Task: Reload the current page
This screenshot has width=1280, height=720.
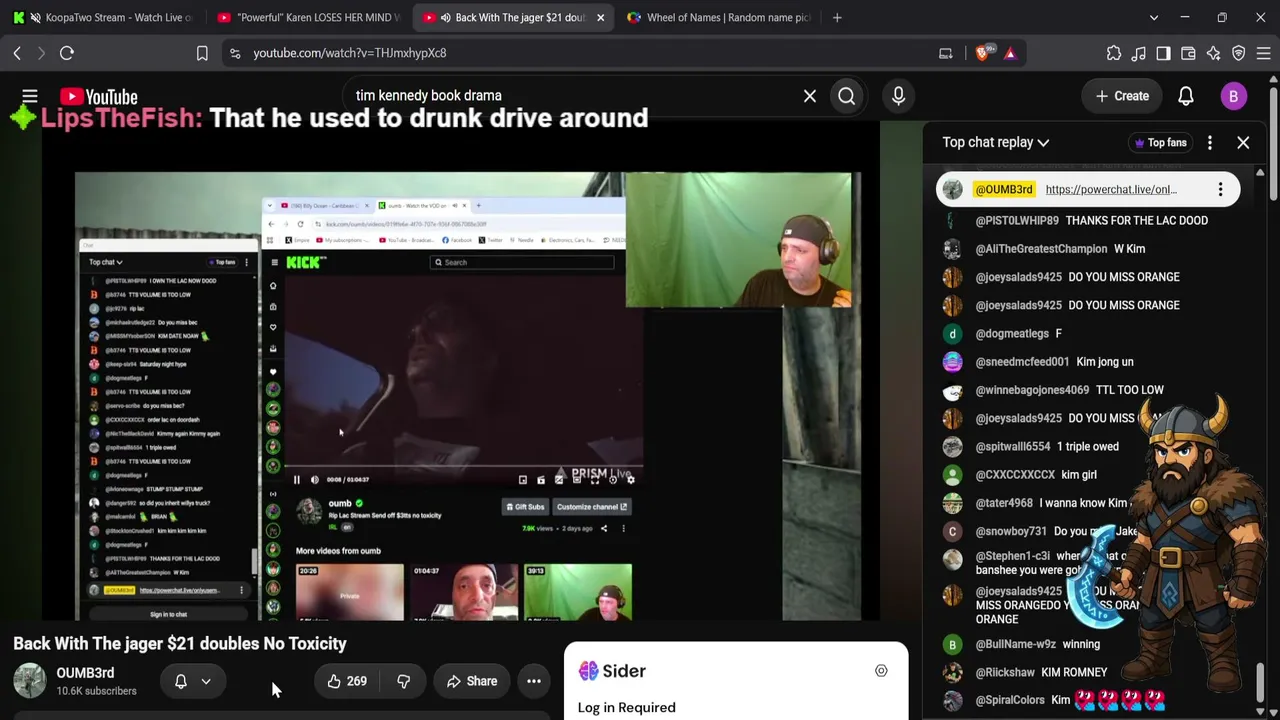Action: click(x=67, y=53)
